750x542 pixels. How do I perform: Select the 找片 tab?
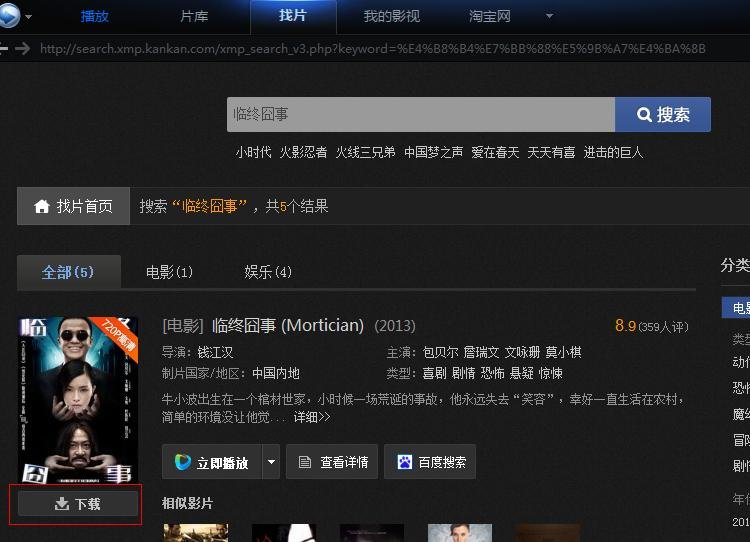pyautogui.click(x=293, y=16)
